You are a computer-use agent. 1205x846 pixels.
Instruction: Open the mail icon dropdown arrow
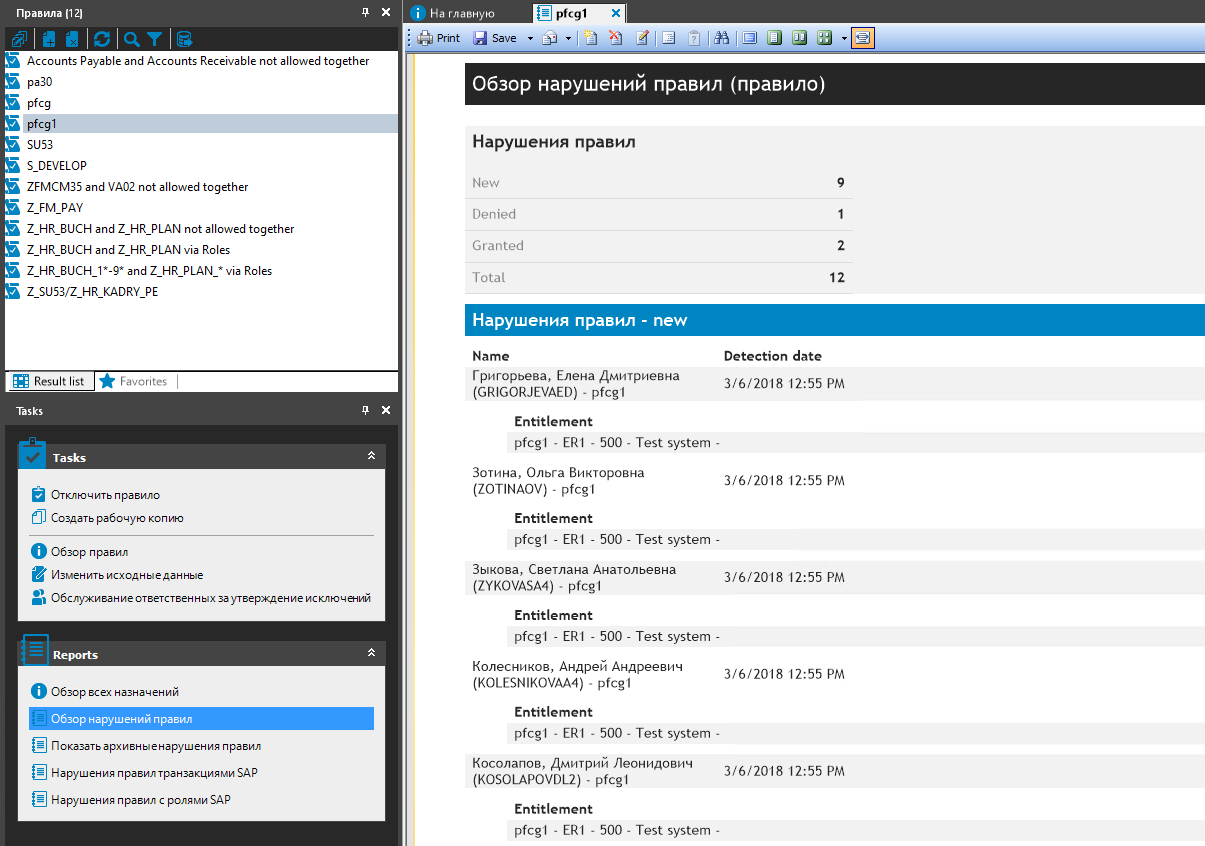pyautogui.click(x=568, y=38)
